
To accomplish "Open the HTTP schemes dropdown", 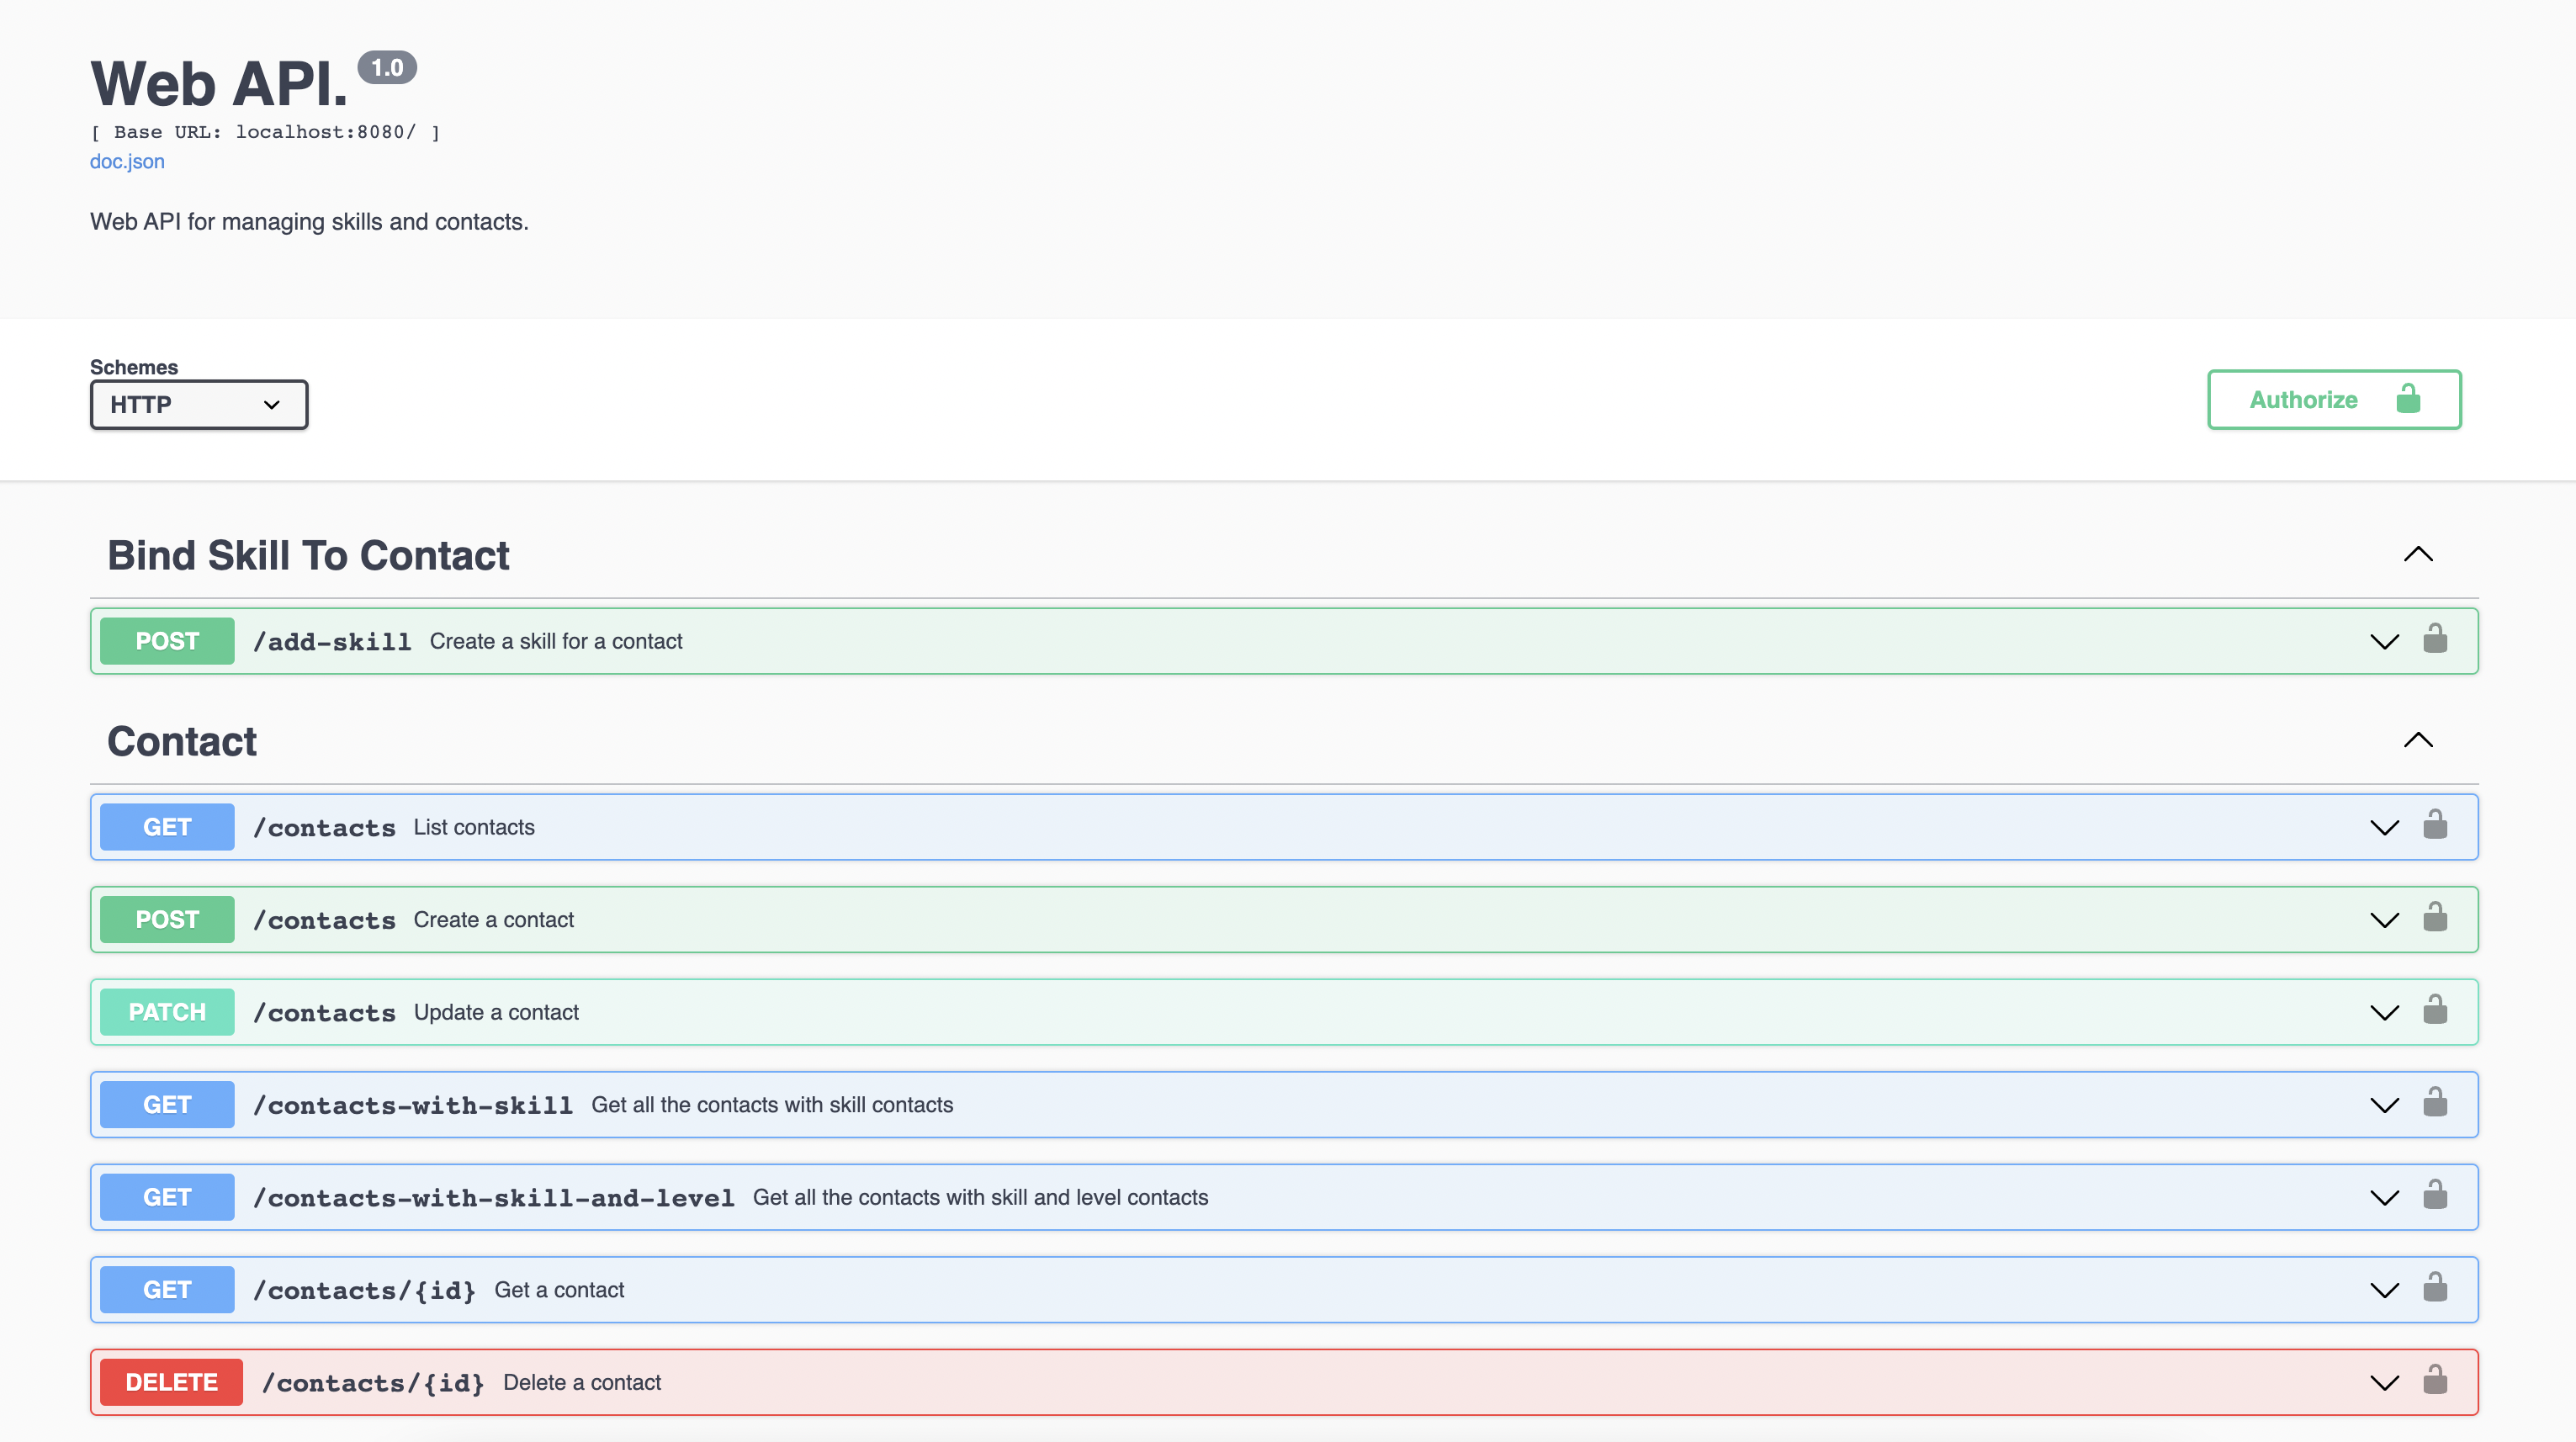I will click(199, 405).
